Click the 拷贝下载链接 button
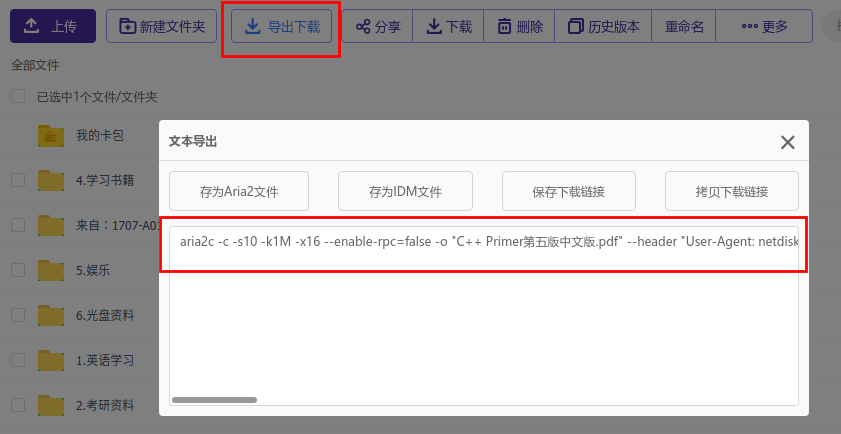 pyautogui.click(x=732, y=191)
